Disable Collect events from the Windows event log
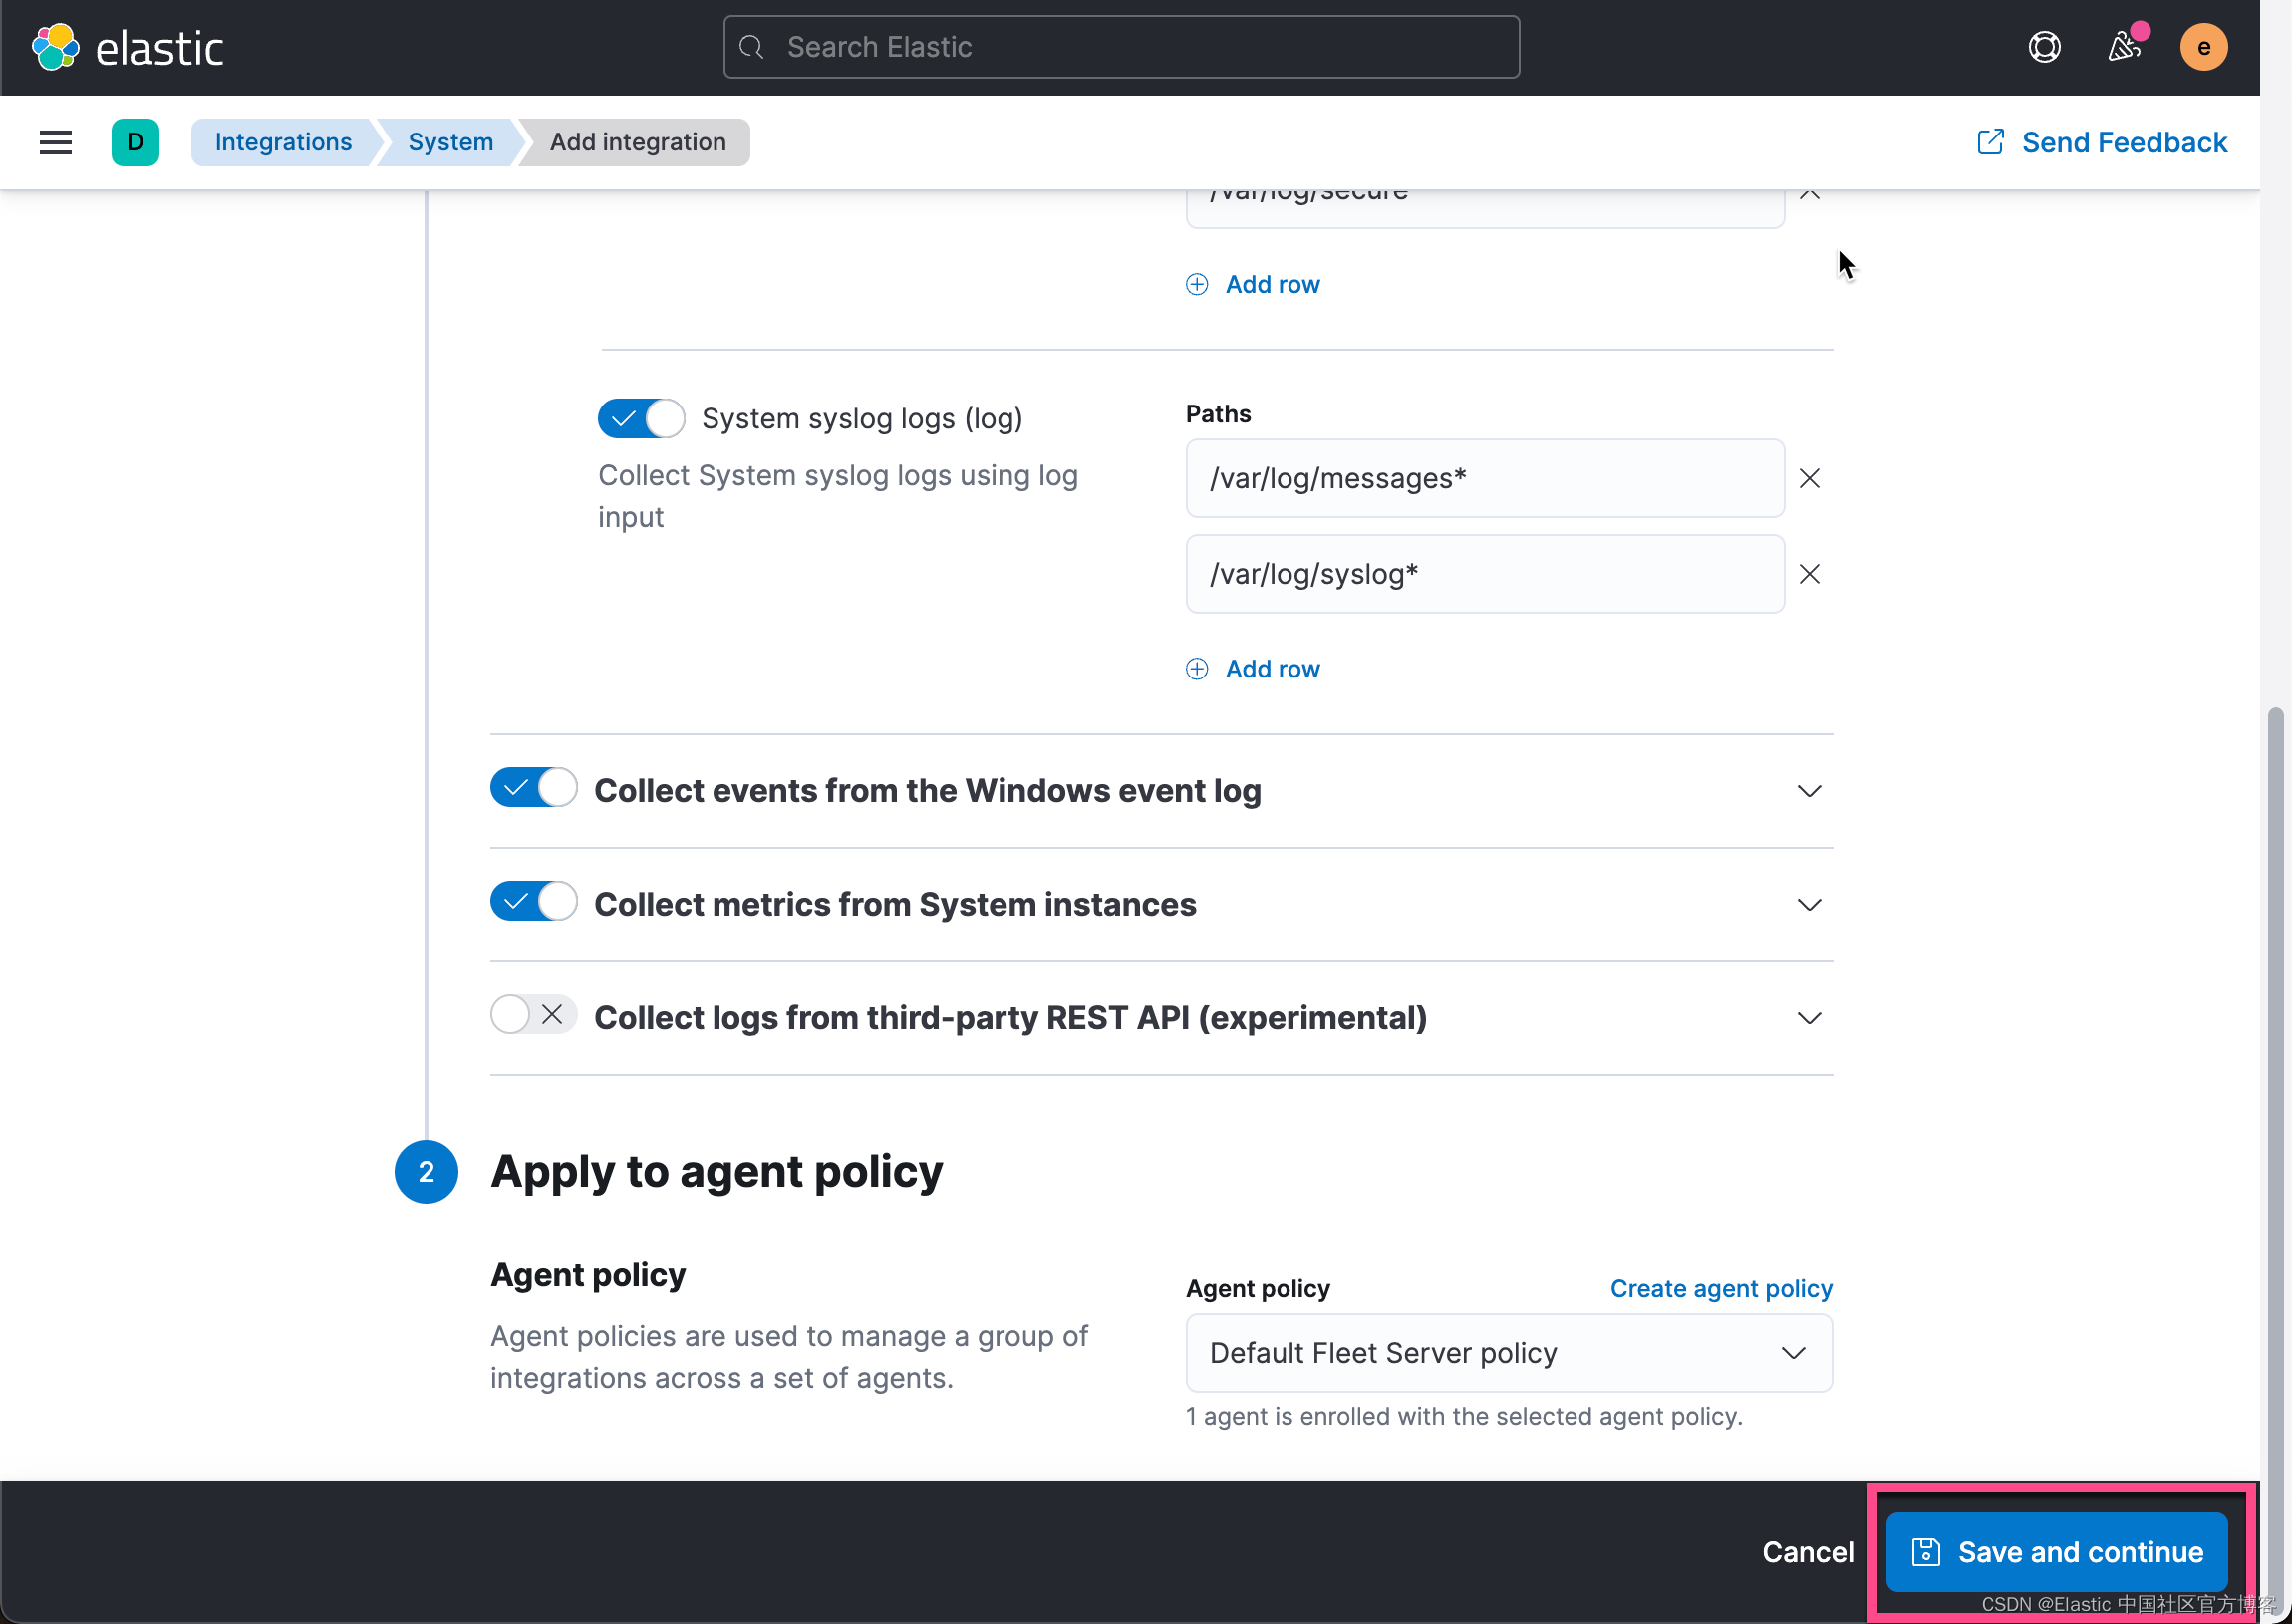 point(533,788)
